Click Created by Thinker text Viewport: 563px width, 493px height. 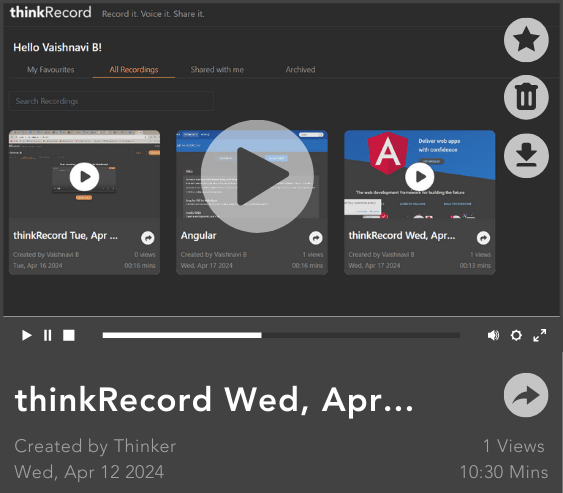95,446
